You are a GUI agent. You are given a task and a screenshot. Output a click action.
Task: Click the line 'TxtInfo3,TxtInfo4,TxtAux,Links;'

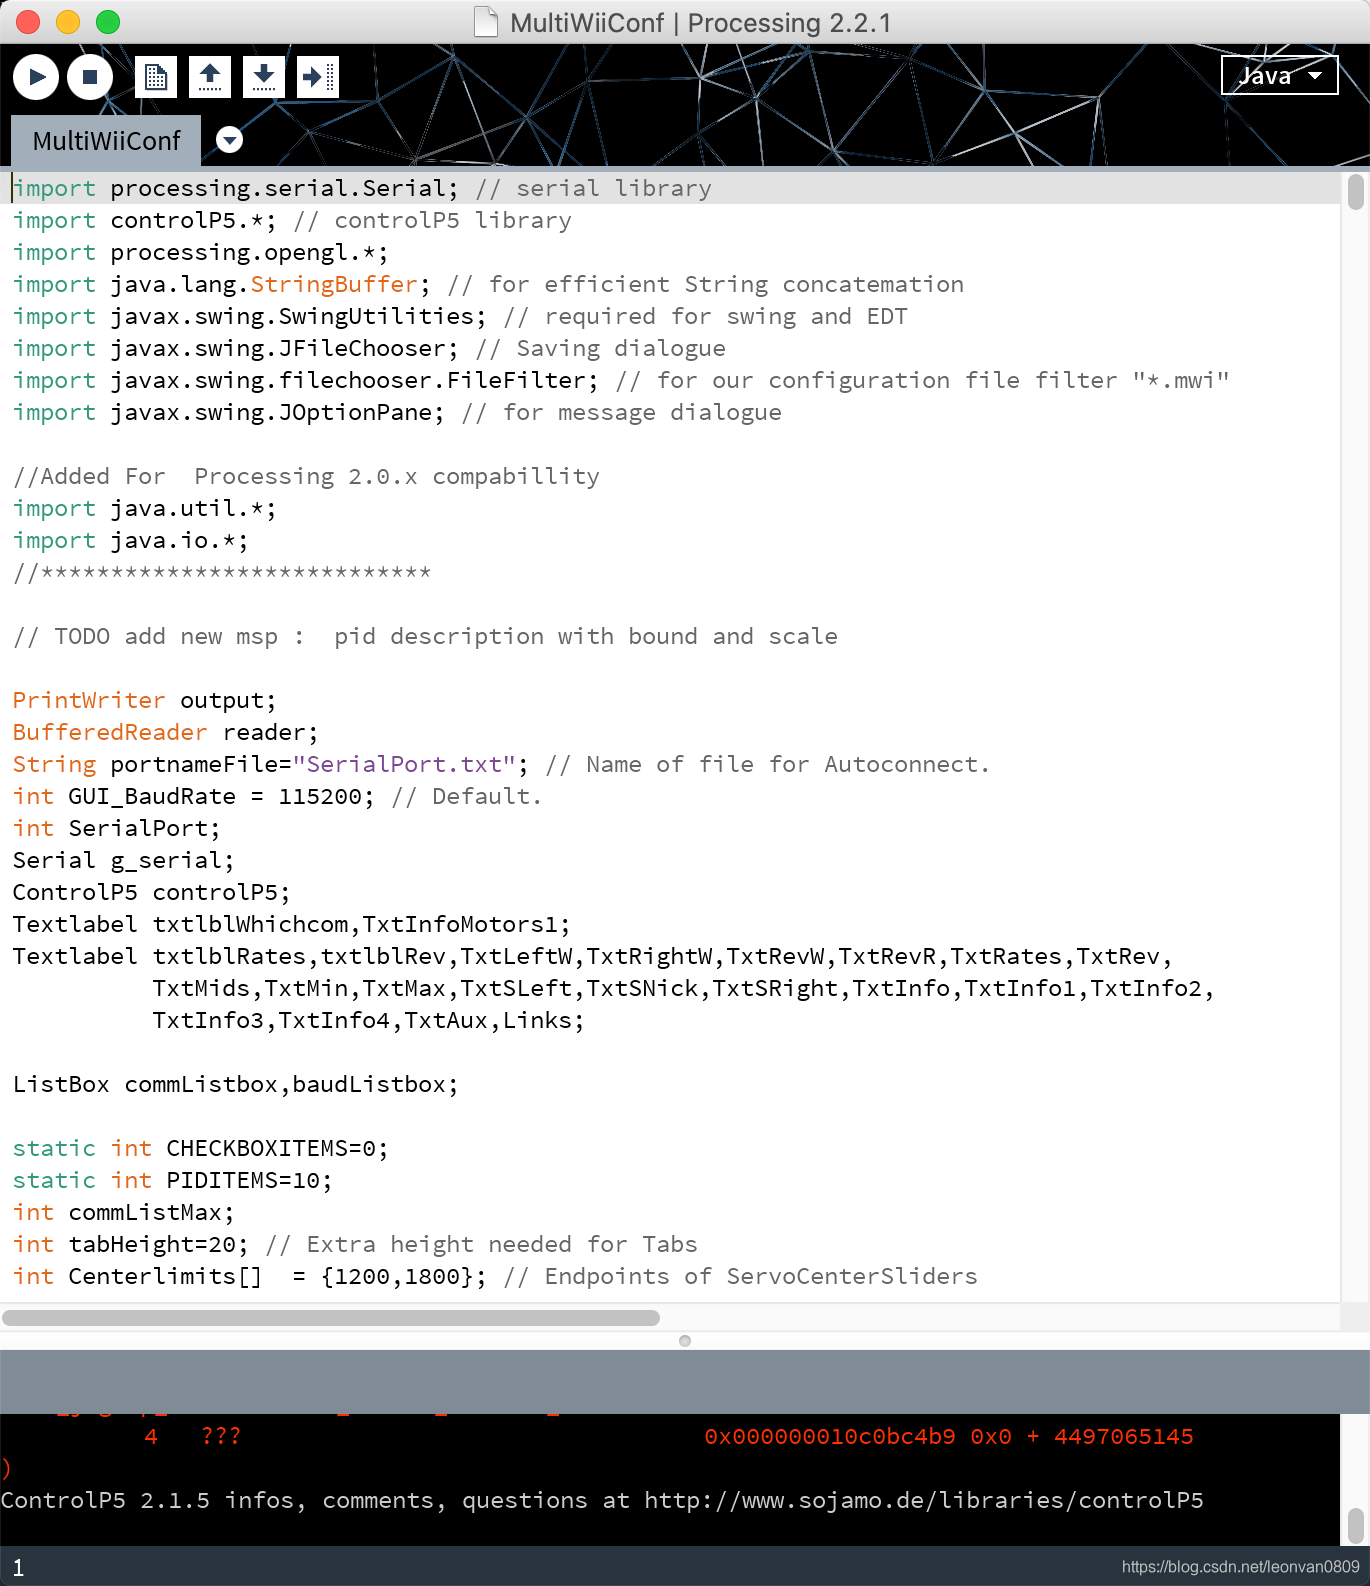[x=368, y=1021]
